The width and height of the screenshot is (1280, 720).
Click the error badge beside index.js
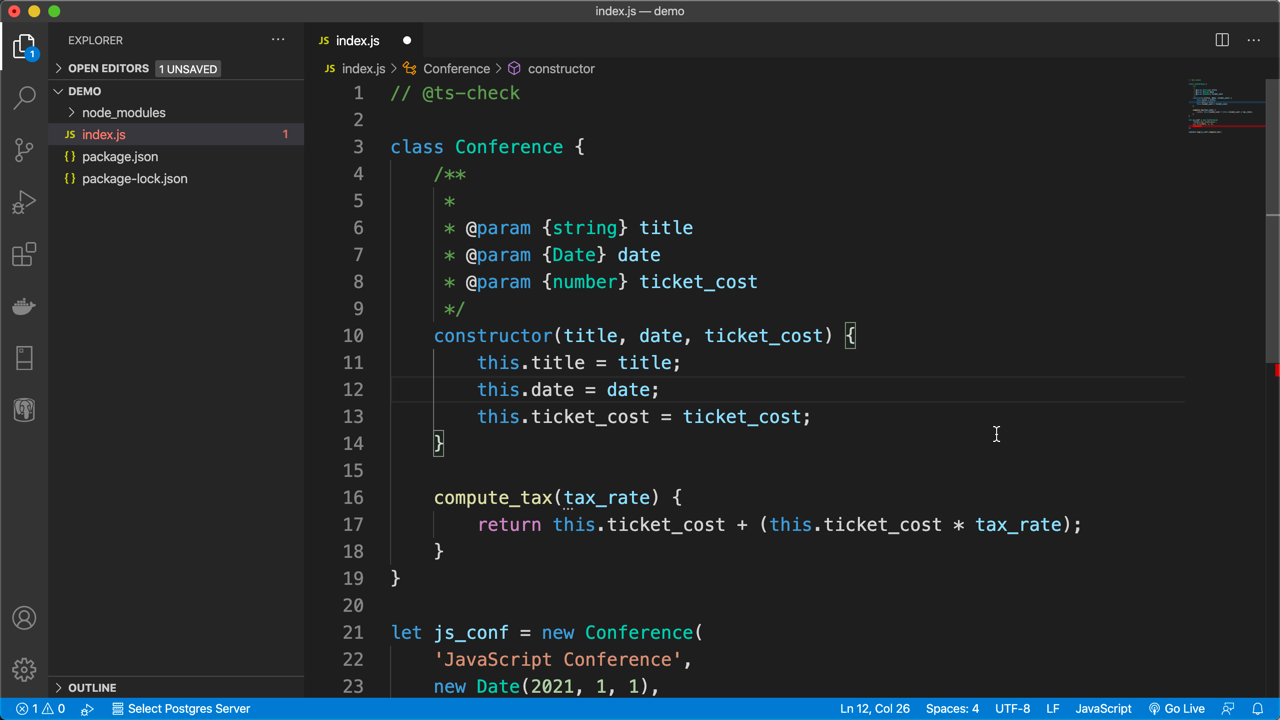coord(285,134)
